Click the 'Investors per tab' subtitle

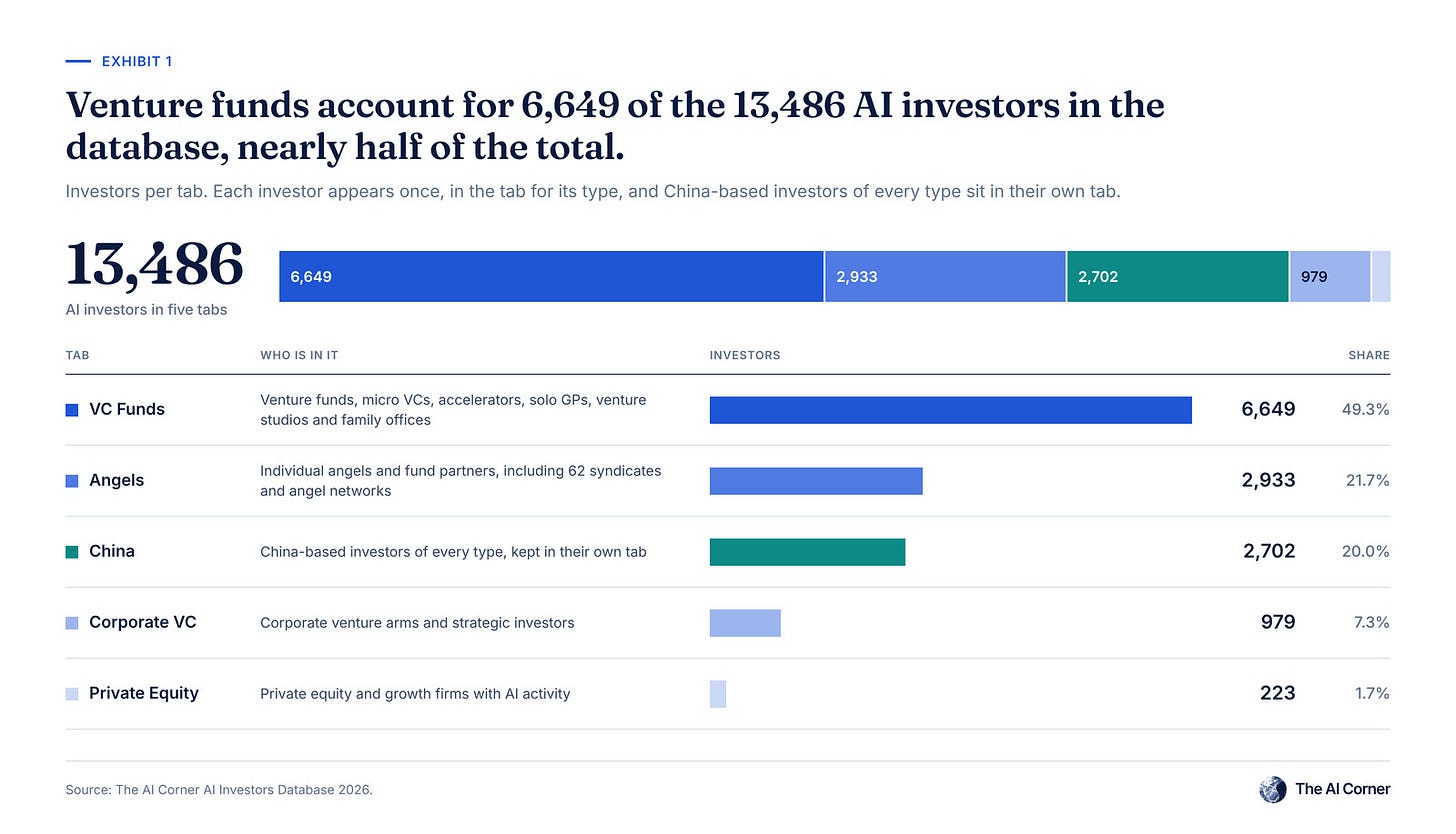pyautogui.click(x=593, y=192)
